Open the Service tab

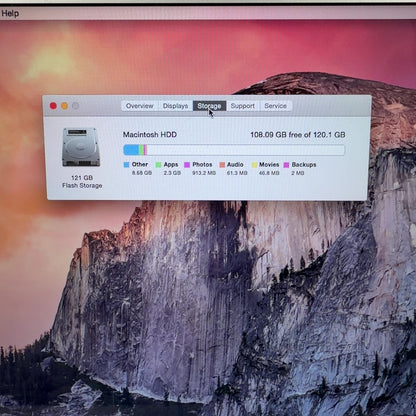tap(275, 106)
